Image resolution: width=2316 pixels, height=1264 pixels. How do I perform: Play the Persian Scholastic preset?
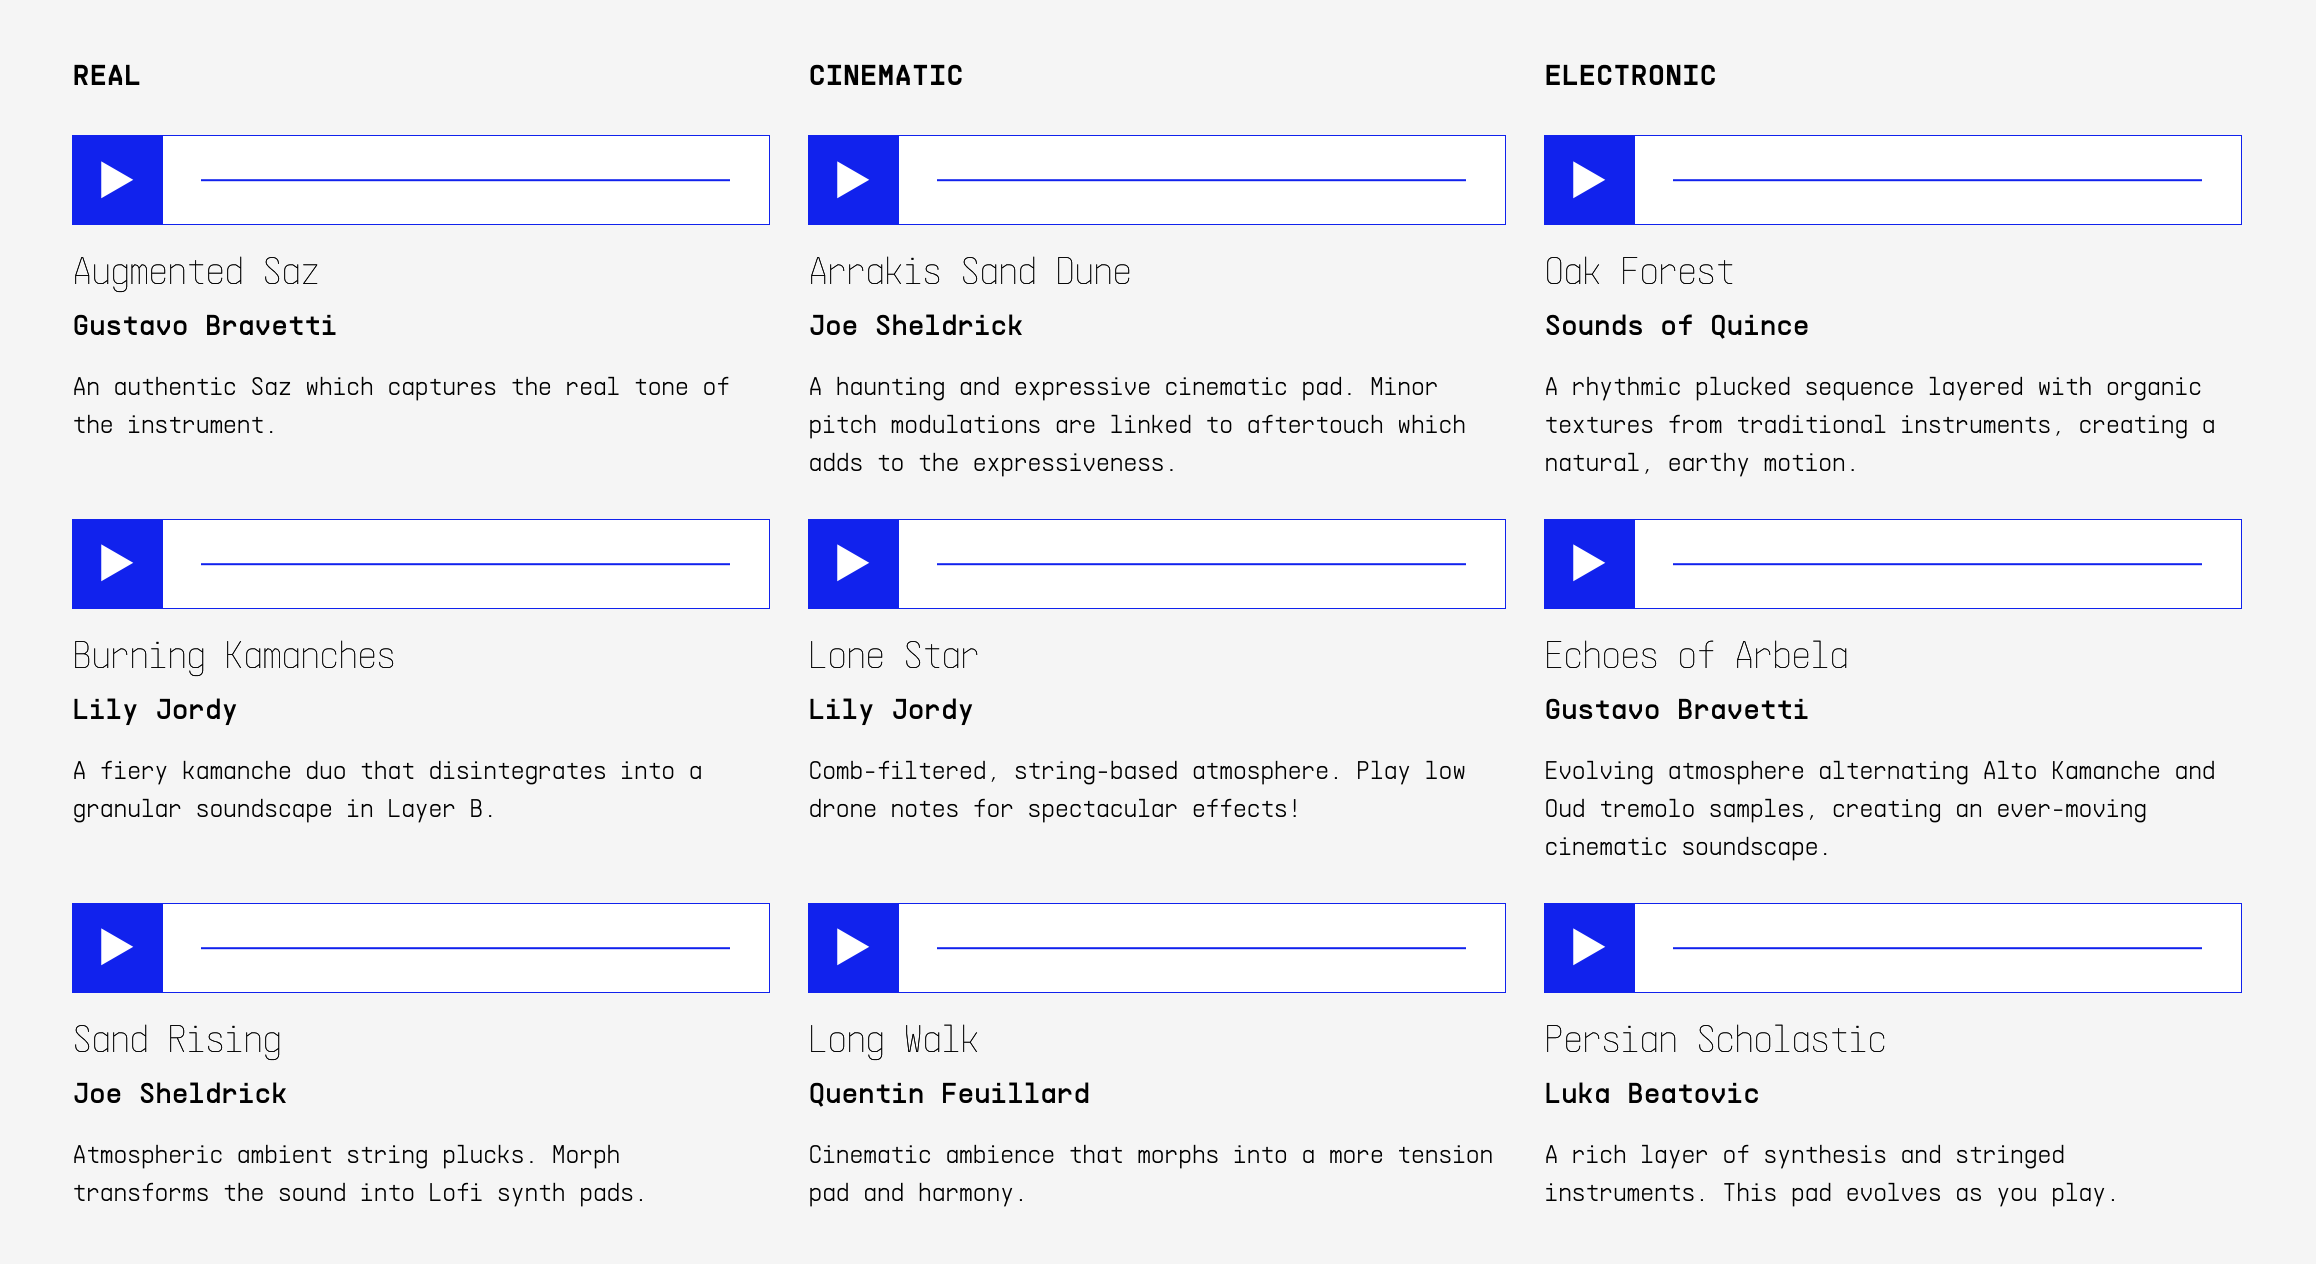click(x=1589, y=948)
